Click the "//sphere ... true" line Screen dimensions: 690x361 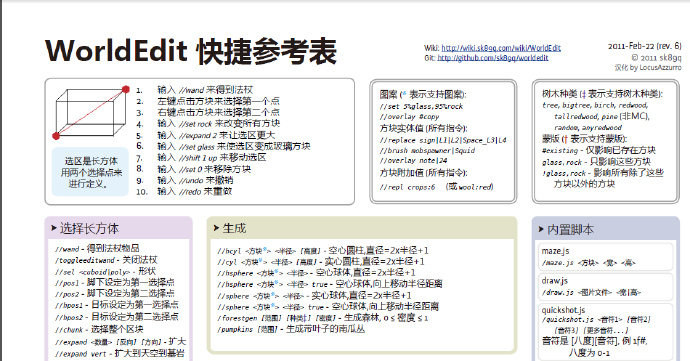point(328,306)
